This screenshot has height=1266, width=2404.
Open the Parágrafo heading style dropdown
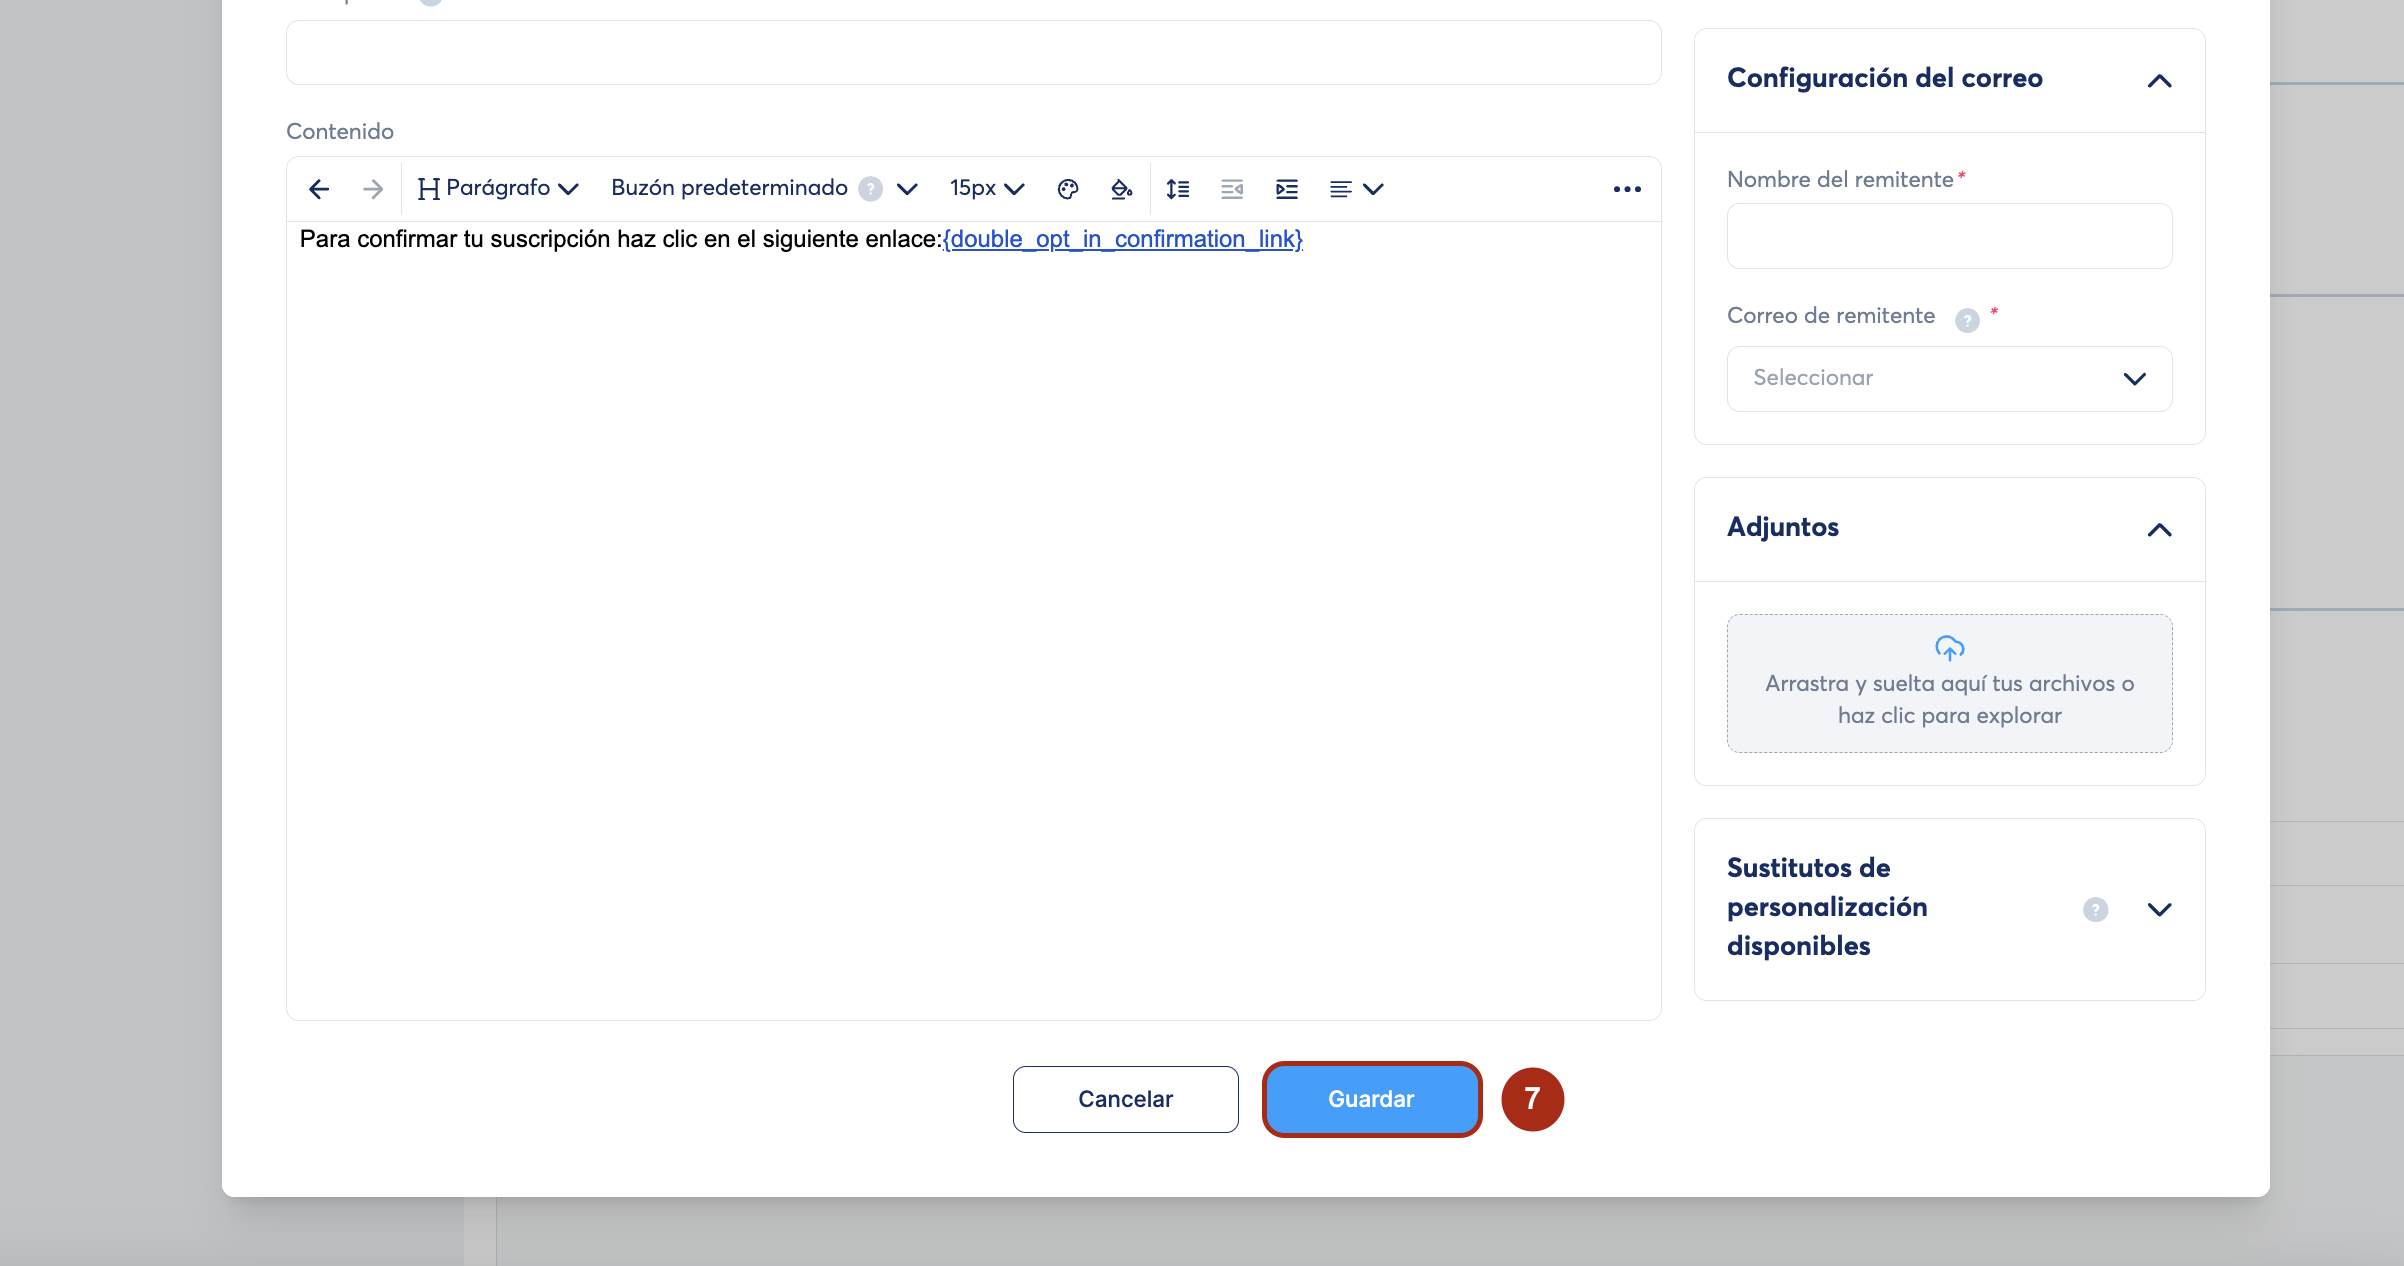tap(498, 189)
